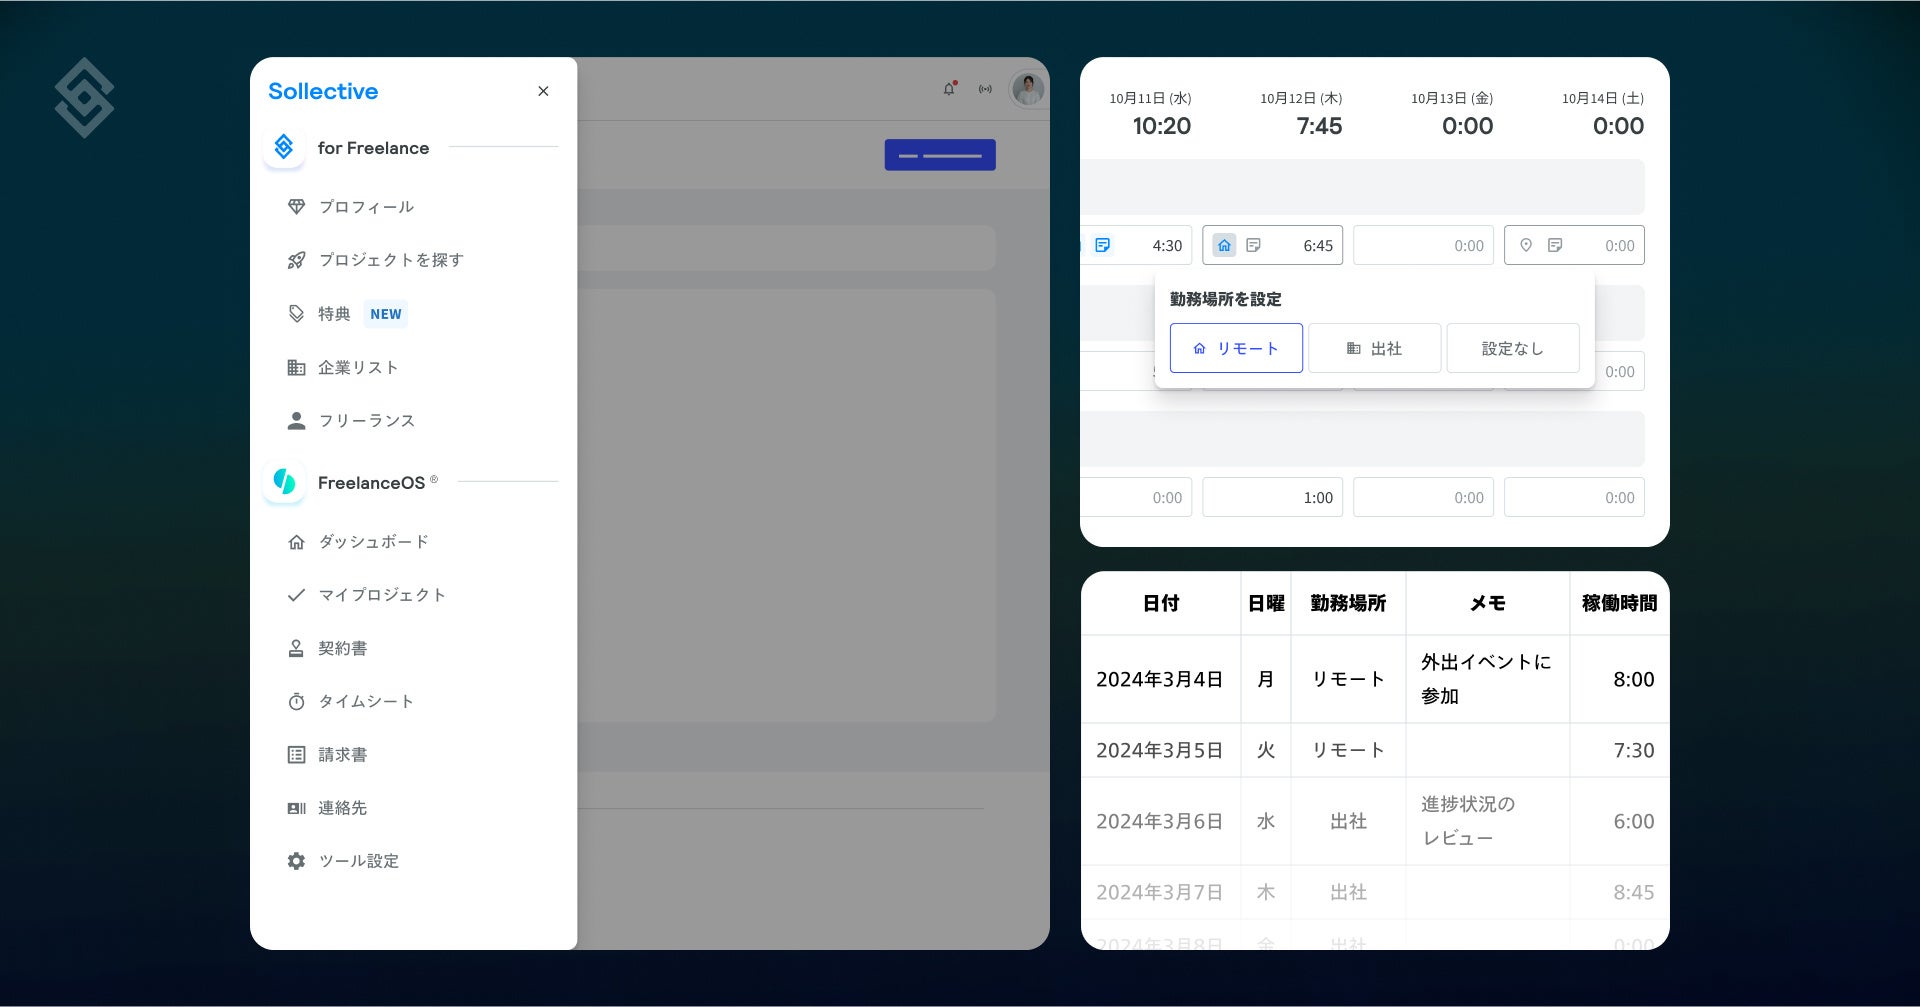
Task: Open the user avatar in the header
Action: pos(1027,89)
